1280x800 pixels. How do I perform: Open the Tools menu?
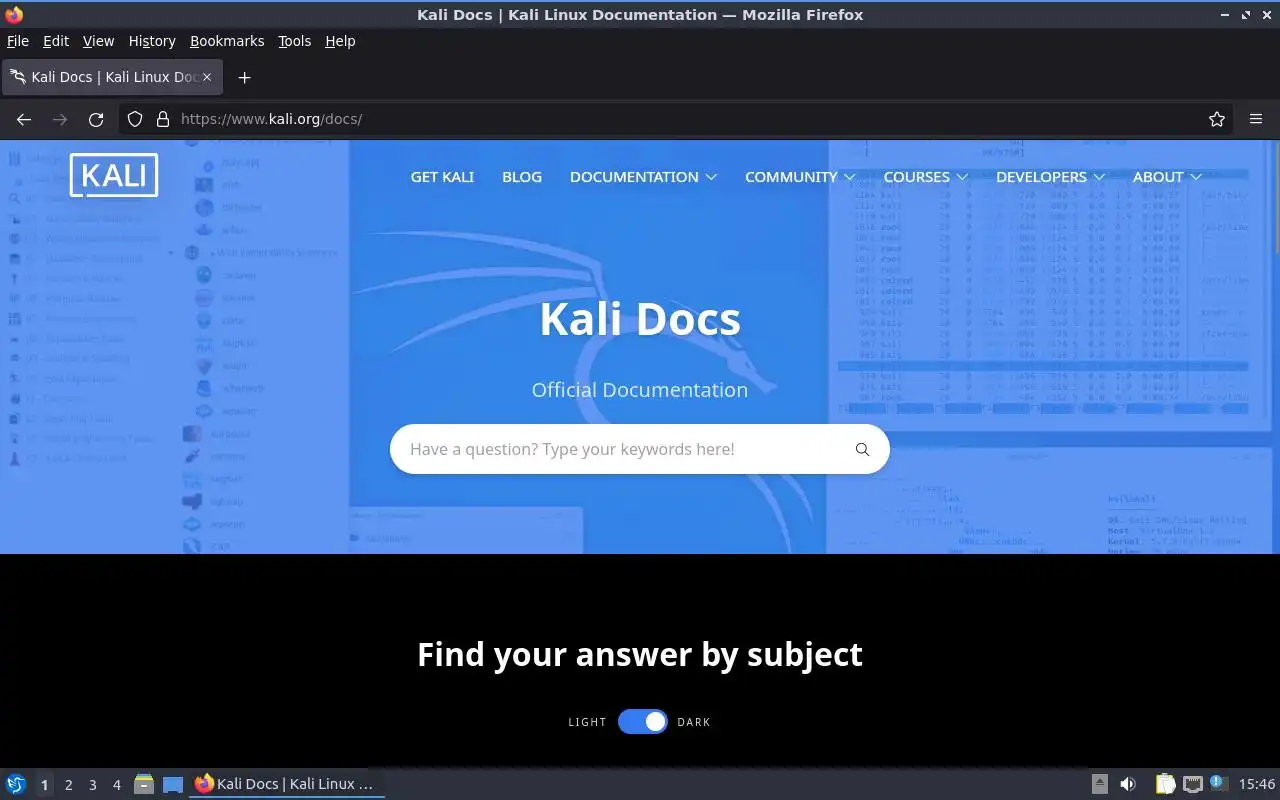[x=294, y=41]
